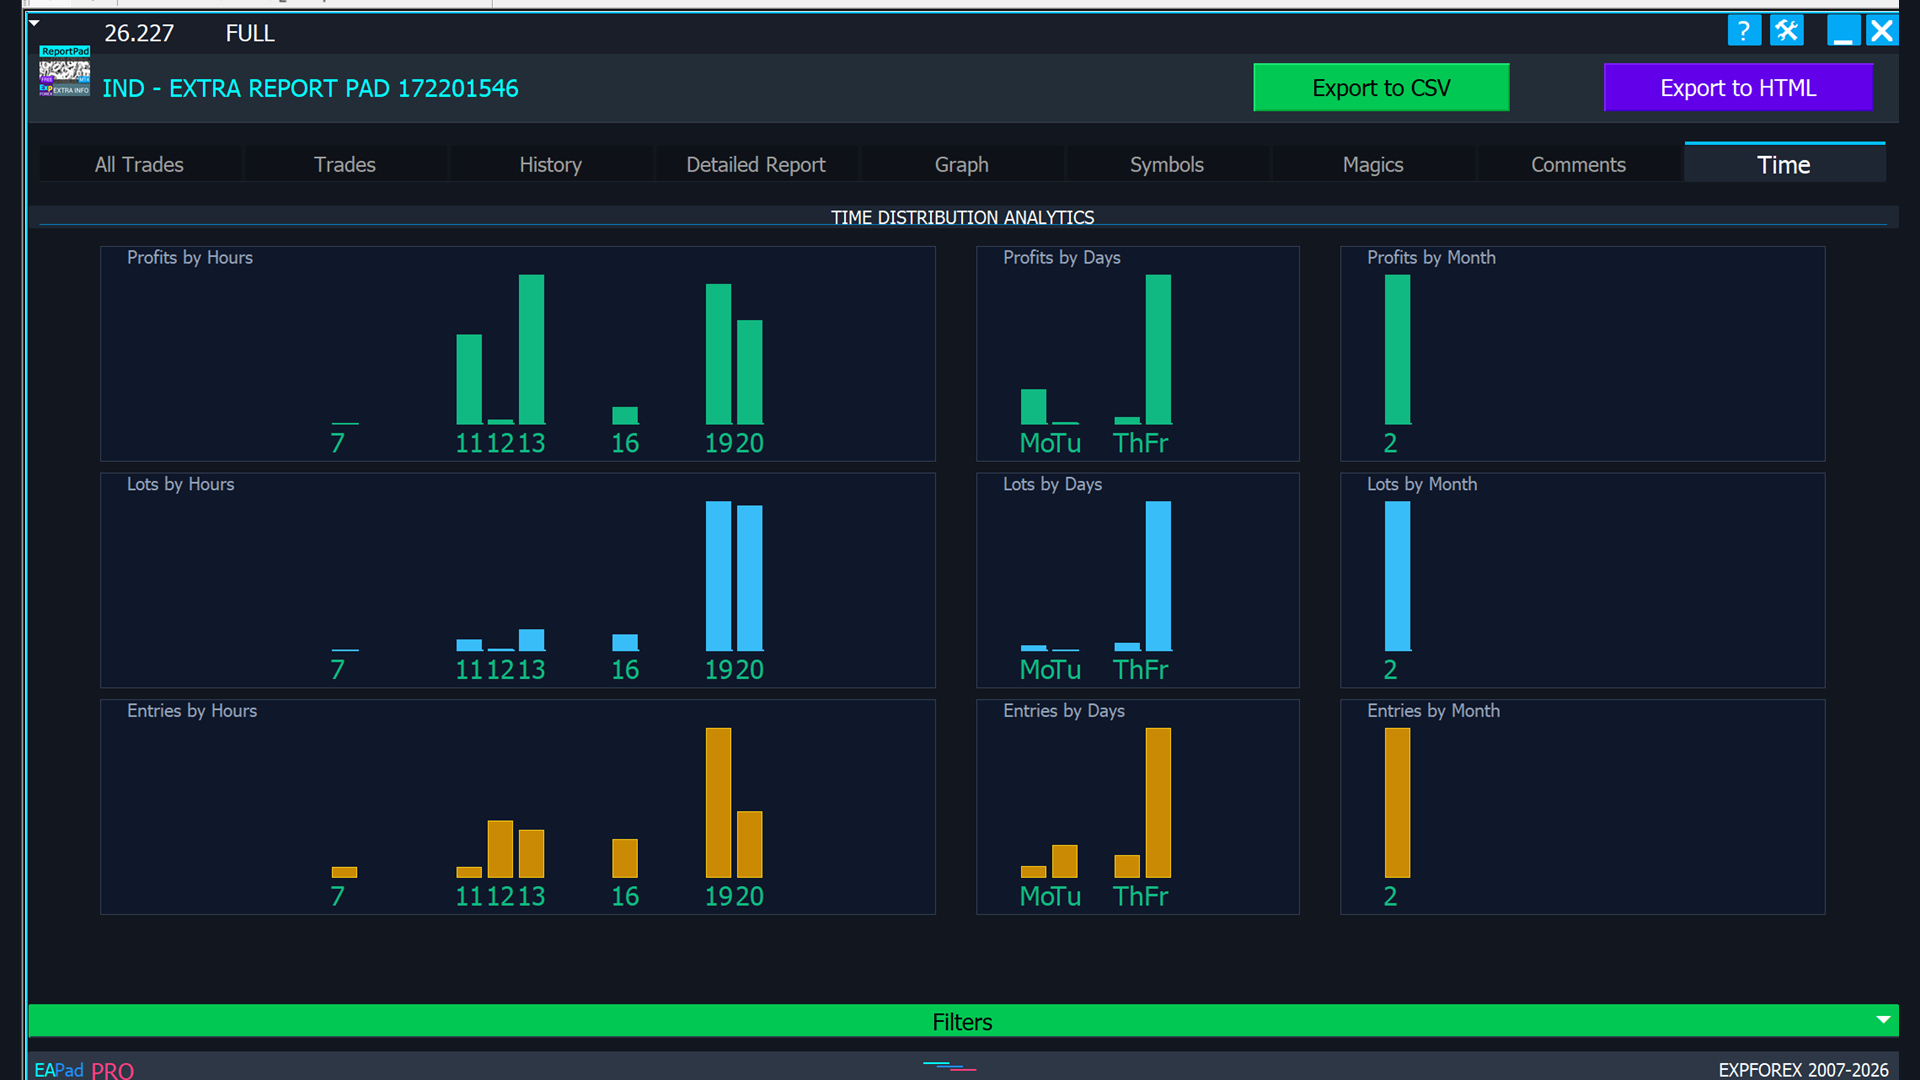Switch to the History tab
Image resolution: width=1920 pixels, height=1080 pixels.
[x=550, y=164]
